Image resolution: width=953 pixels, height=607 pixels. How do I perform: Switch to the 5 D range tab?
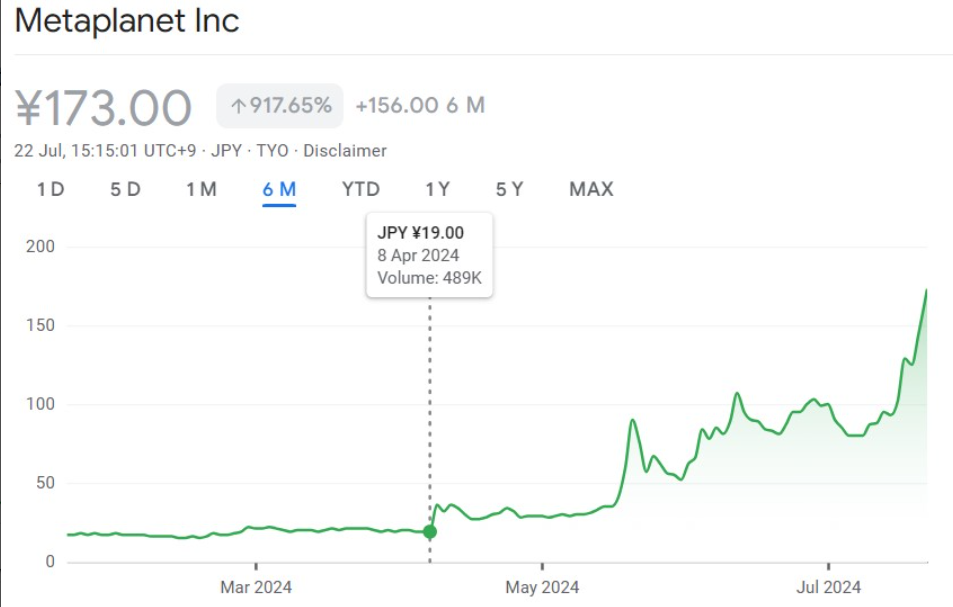coord(125,189)
